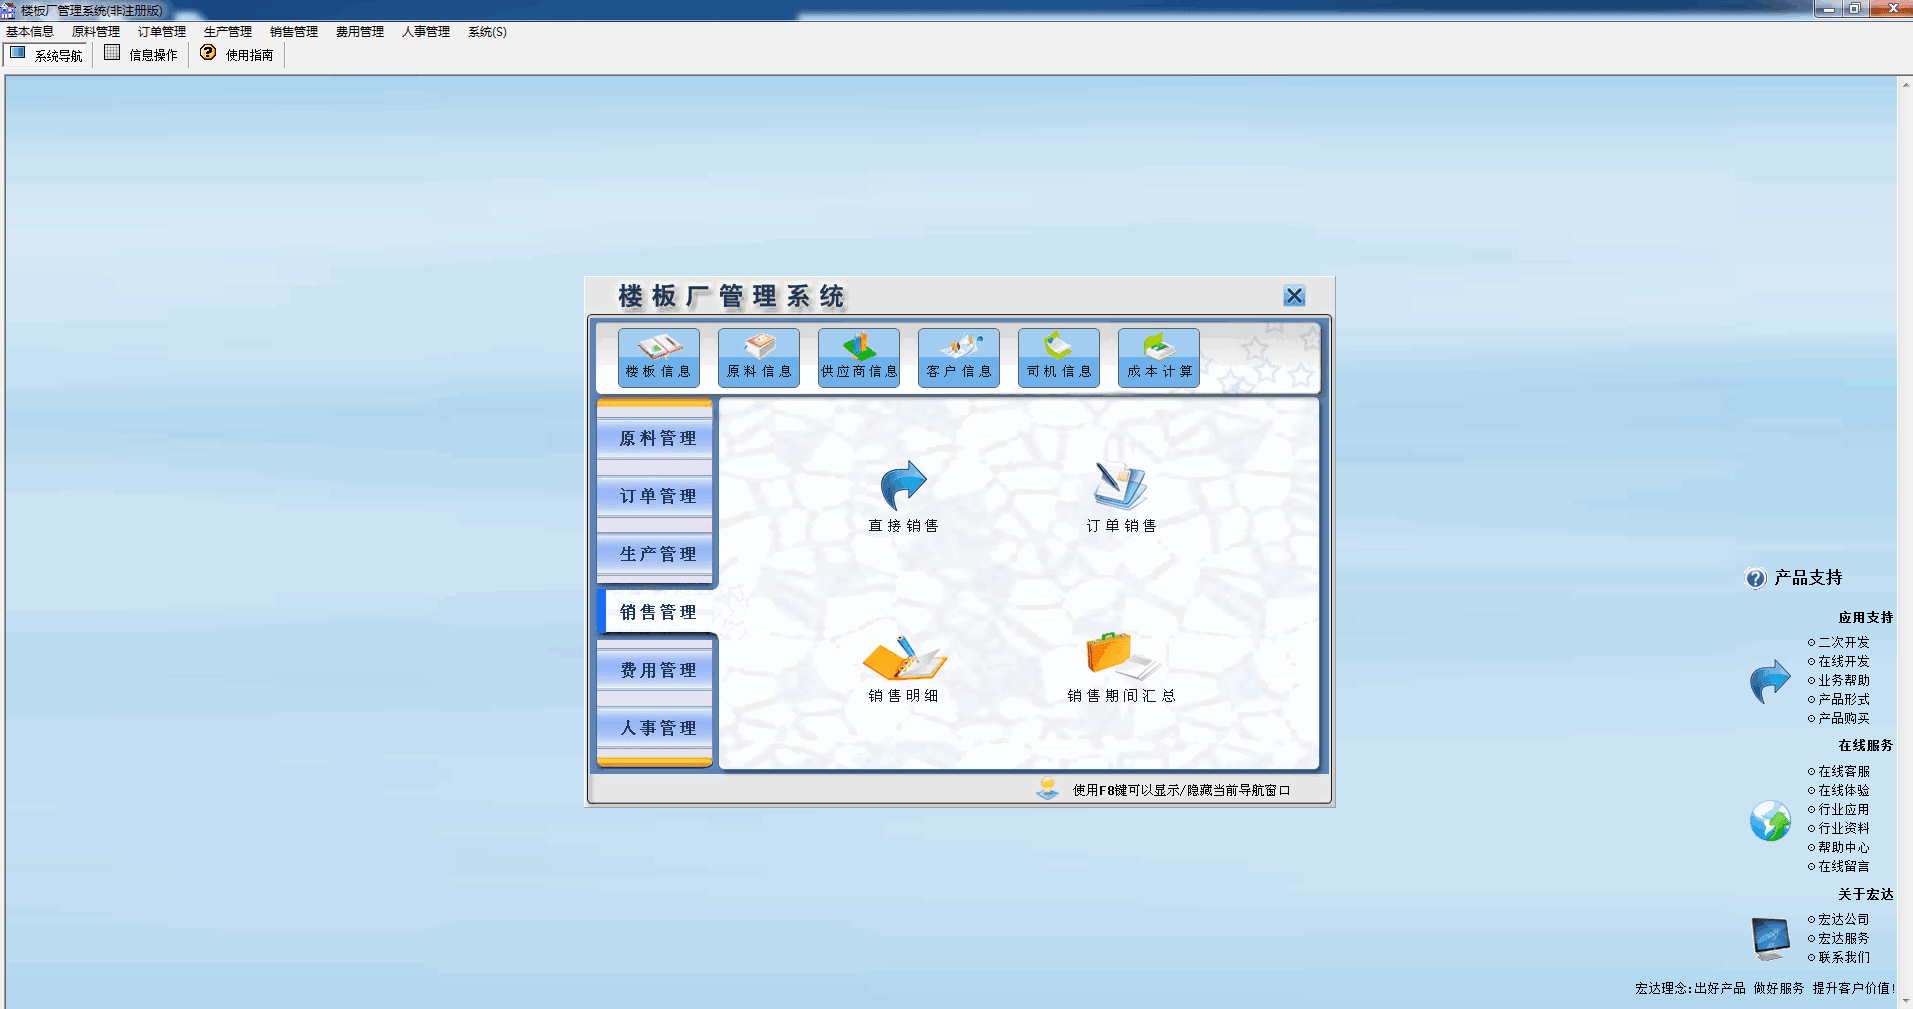Launch the 成本计算 cost calculation icon
Viewport: 1913px width, 1009px height.
(x=1158, y=357)
